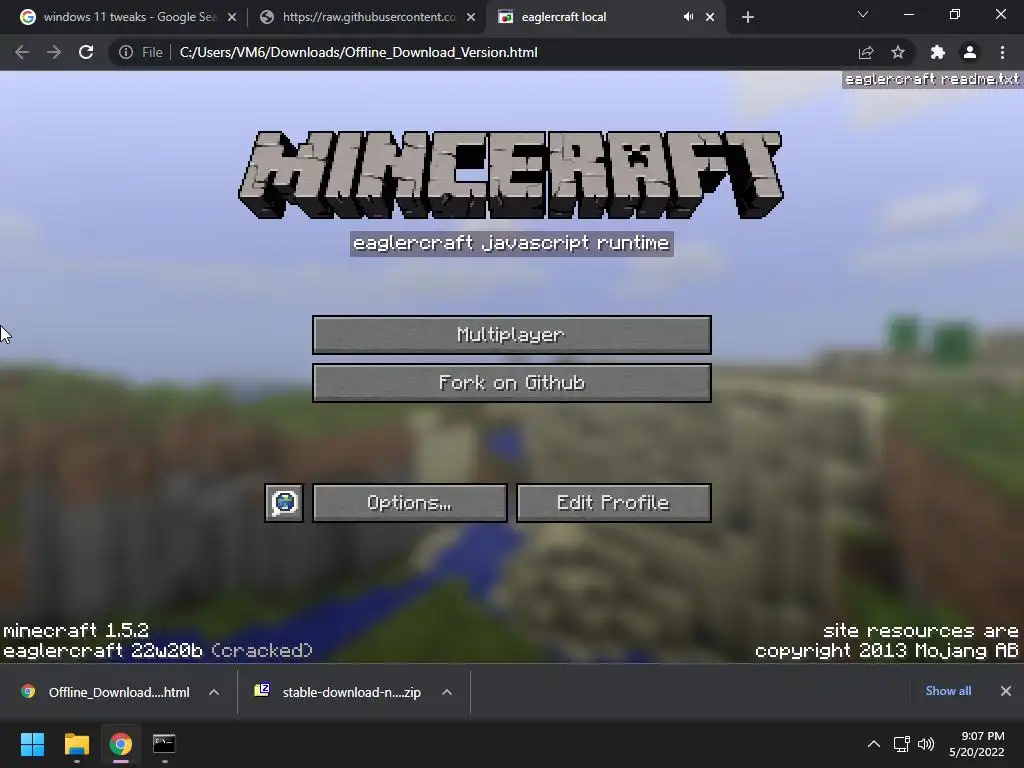
Task: Switch to windows 11 tweaks Google tab
Action: pyautogui.click(x=129, y=17)
